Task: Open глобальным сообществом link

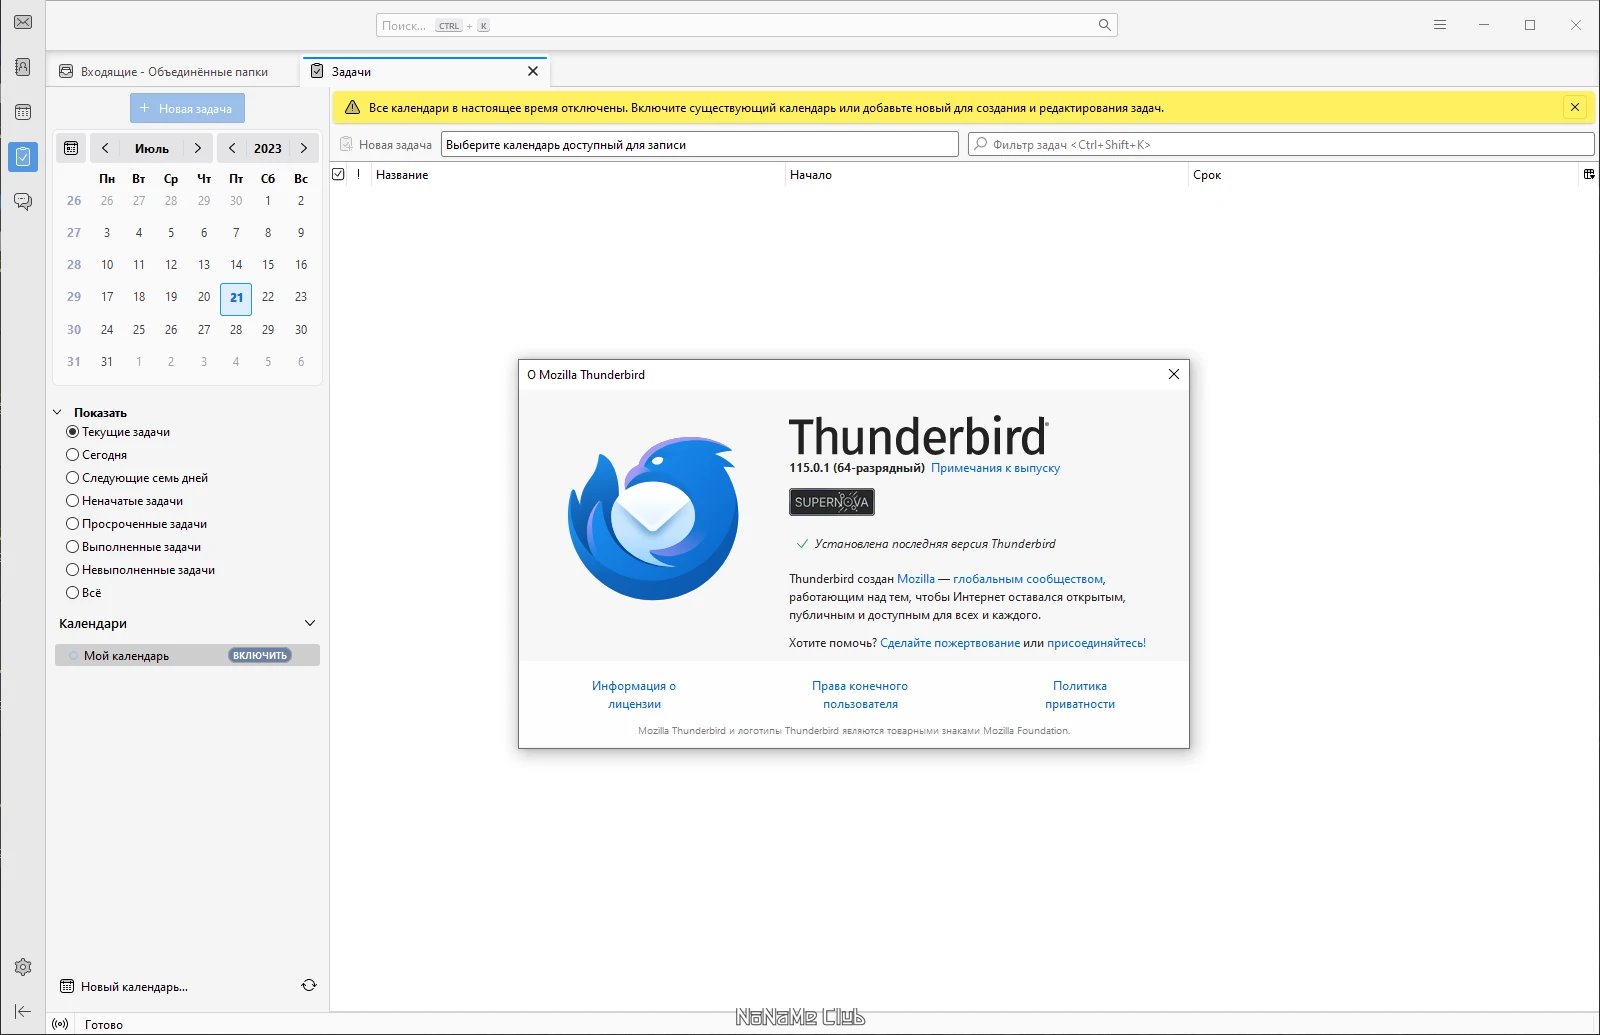Action: pos(1028,579)
